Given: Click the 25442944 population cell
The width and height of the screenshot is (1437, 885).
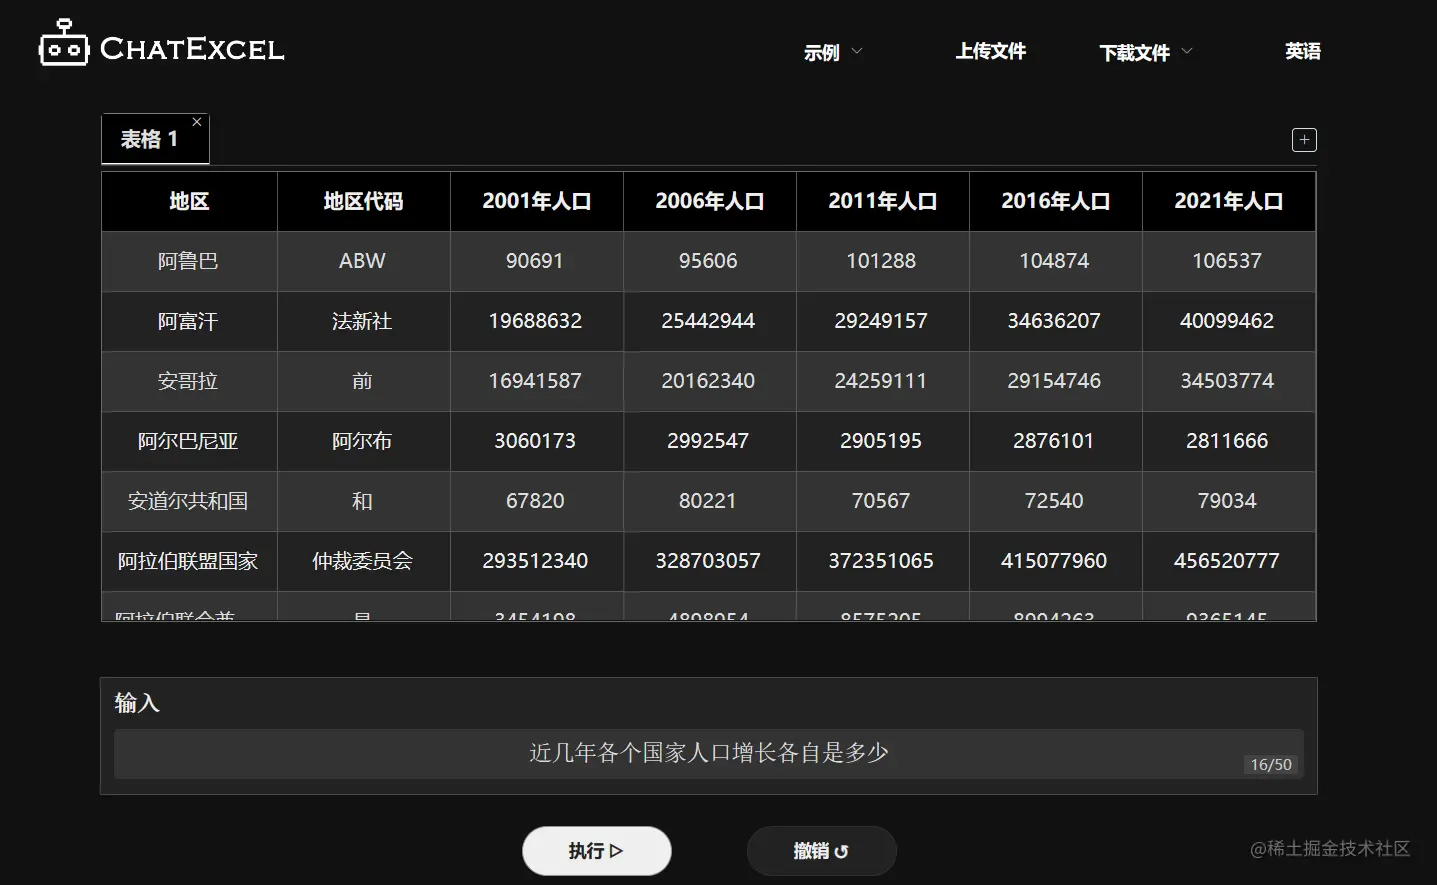Looking at the screenshot, I should point(709,321).
